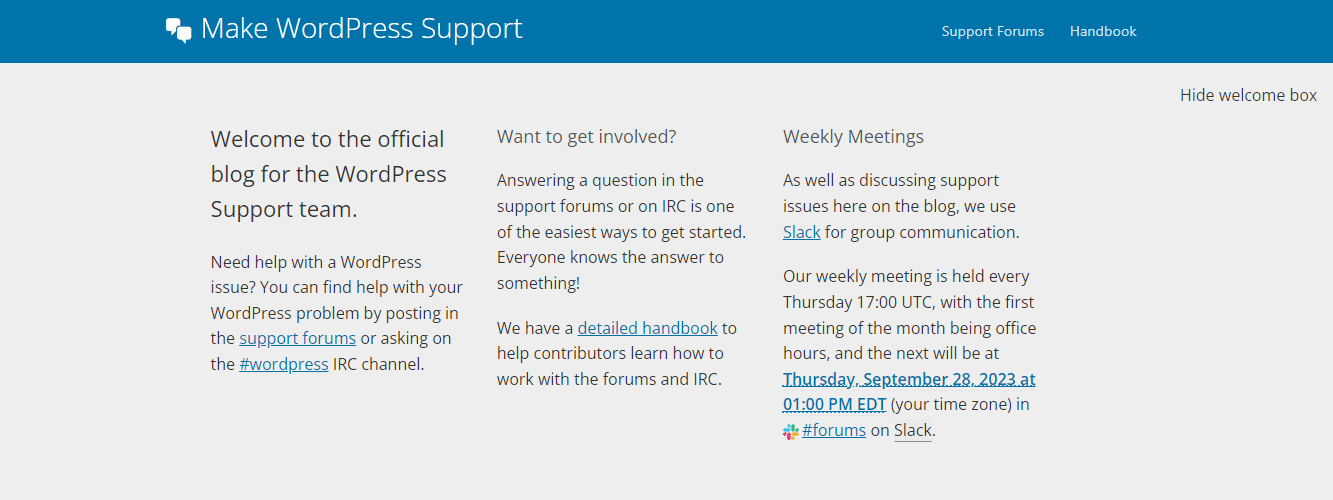Click the Thursday, September 28, 2023 meeting time
The height and width of the screenshot is (500, 1333).
(x=909, y=392)
